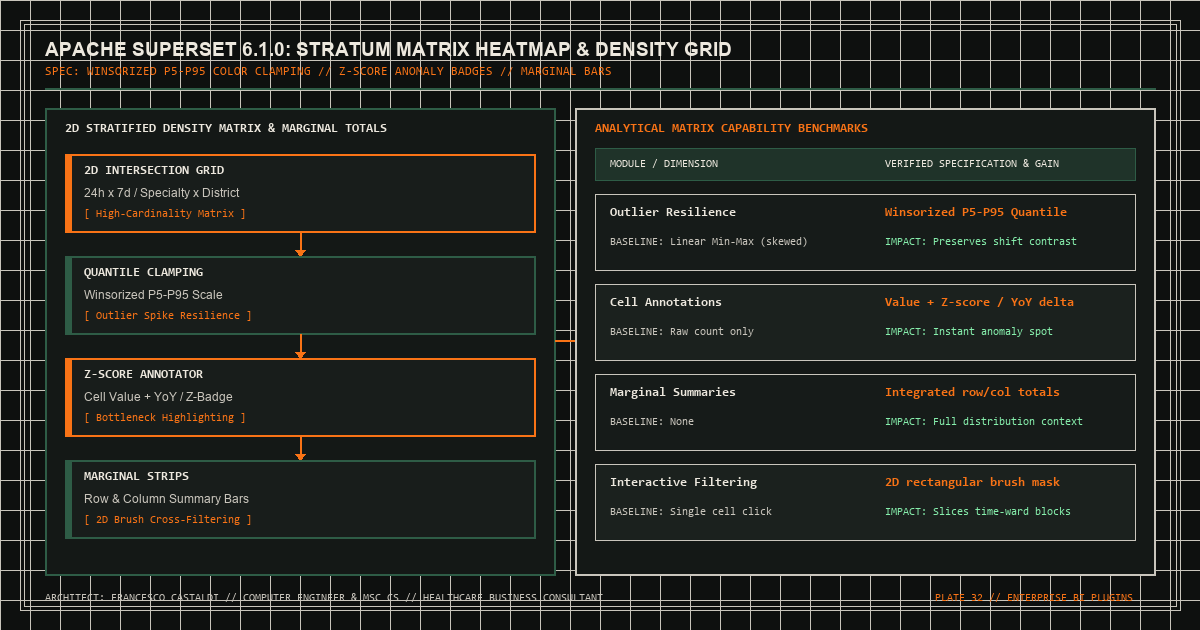
Task: Click the architect credit line 'FRANCESCO CASTALDI'
Action: pyautogui.click(x=324, y=598)
